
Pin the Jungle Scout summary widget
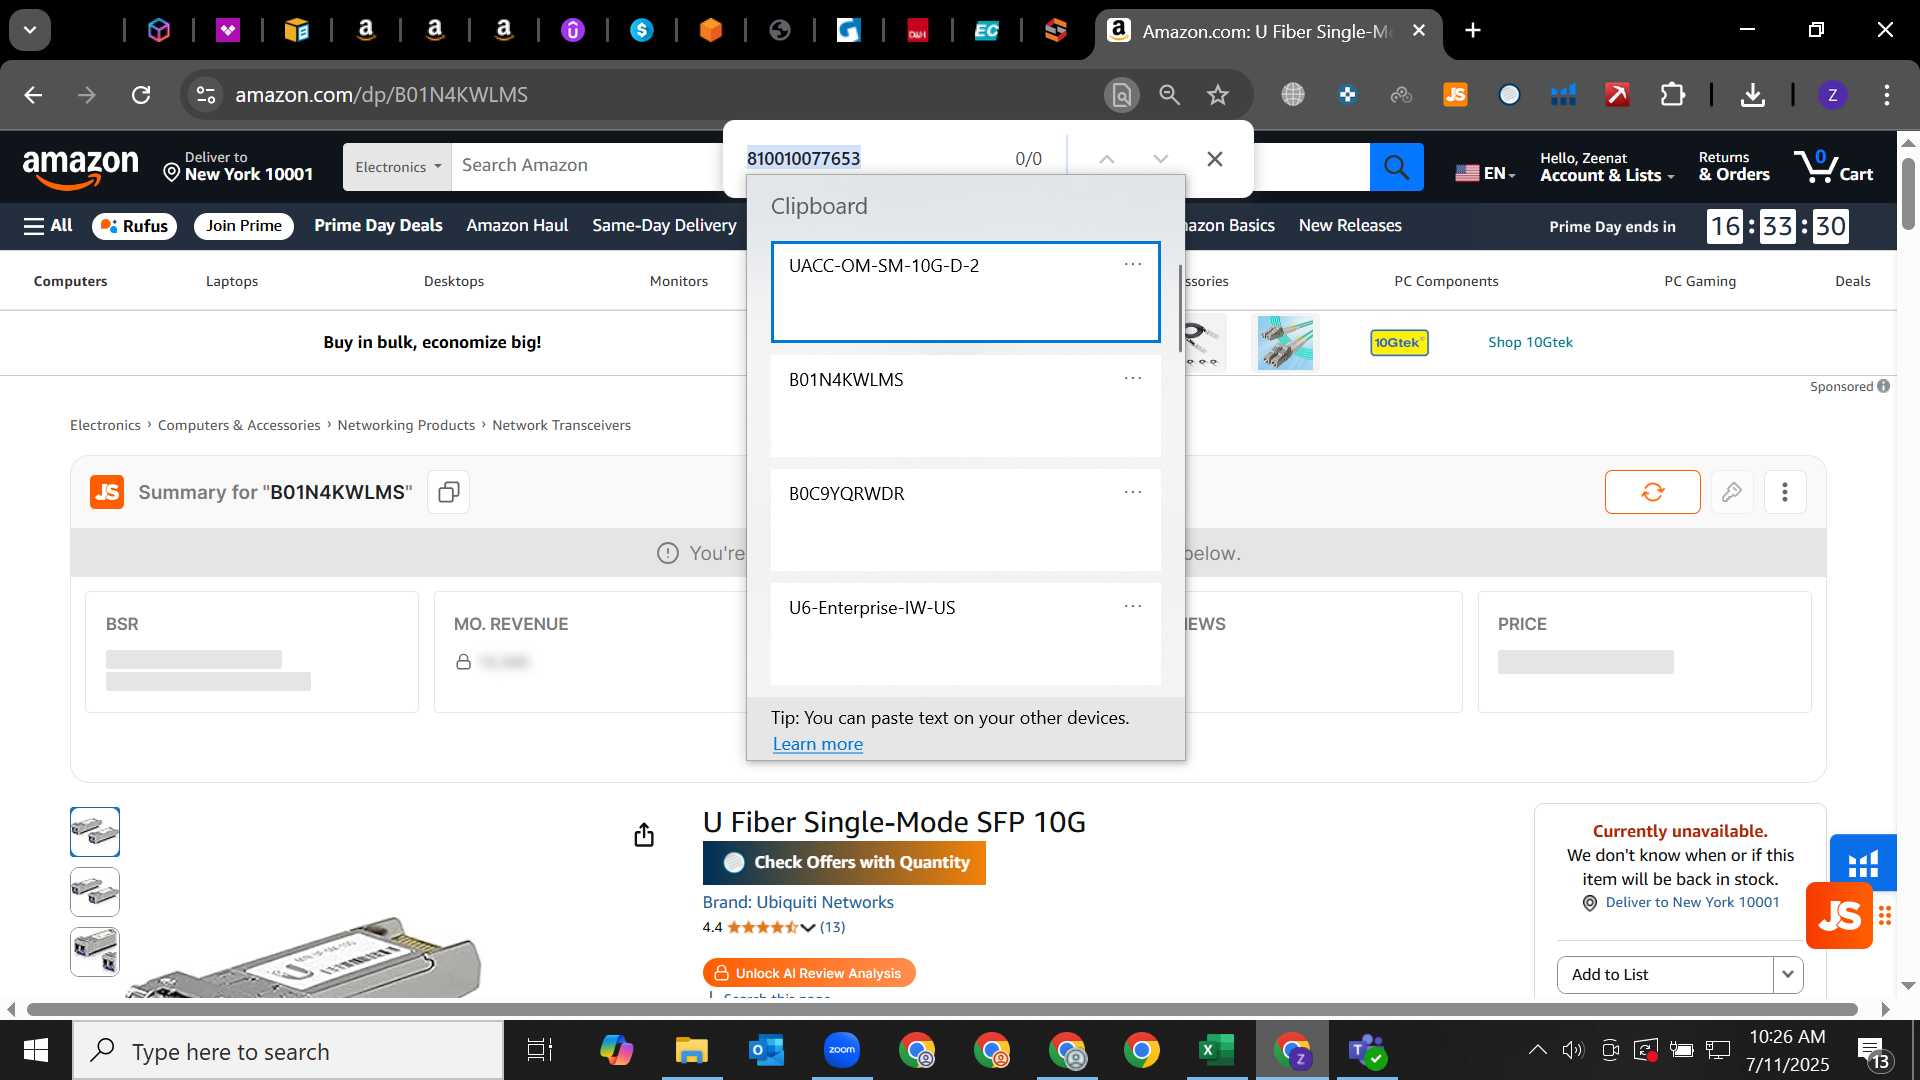1732,492
